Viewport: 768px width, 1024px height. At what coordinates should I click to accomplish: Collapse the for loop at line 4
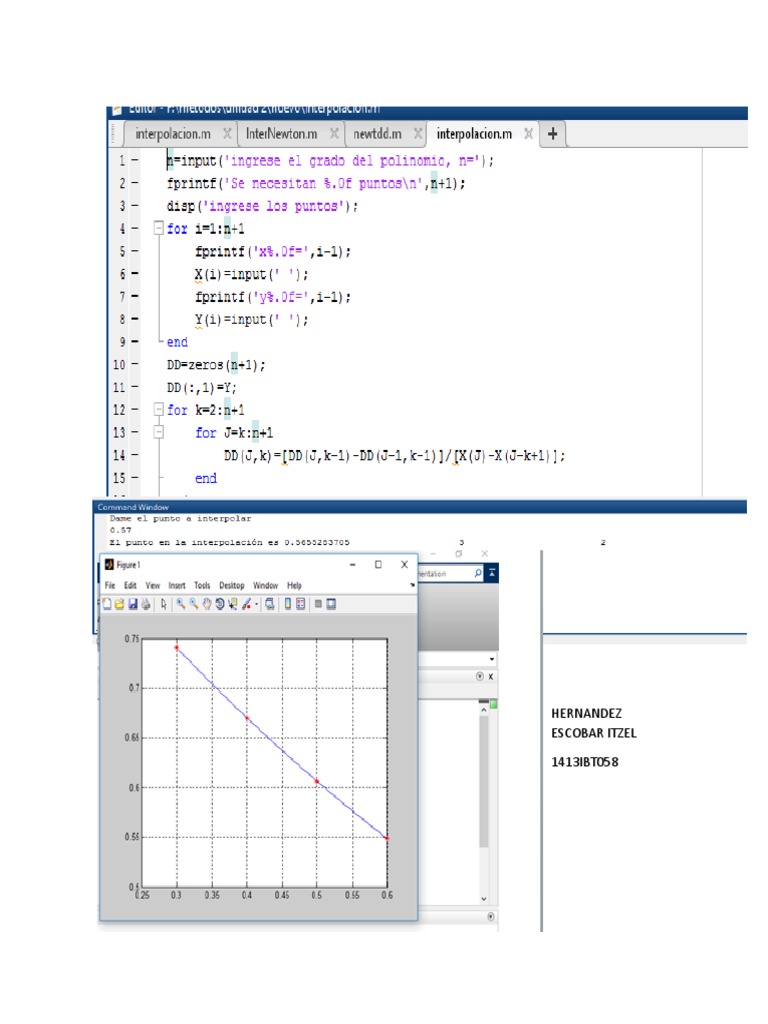(158, 228)
